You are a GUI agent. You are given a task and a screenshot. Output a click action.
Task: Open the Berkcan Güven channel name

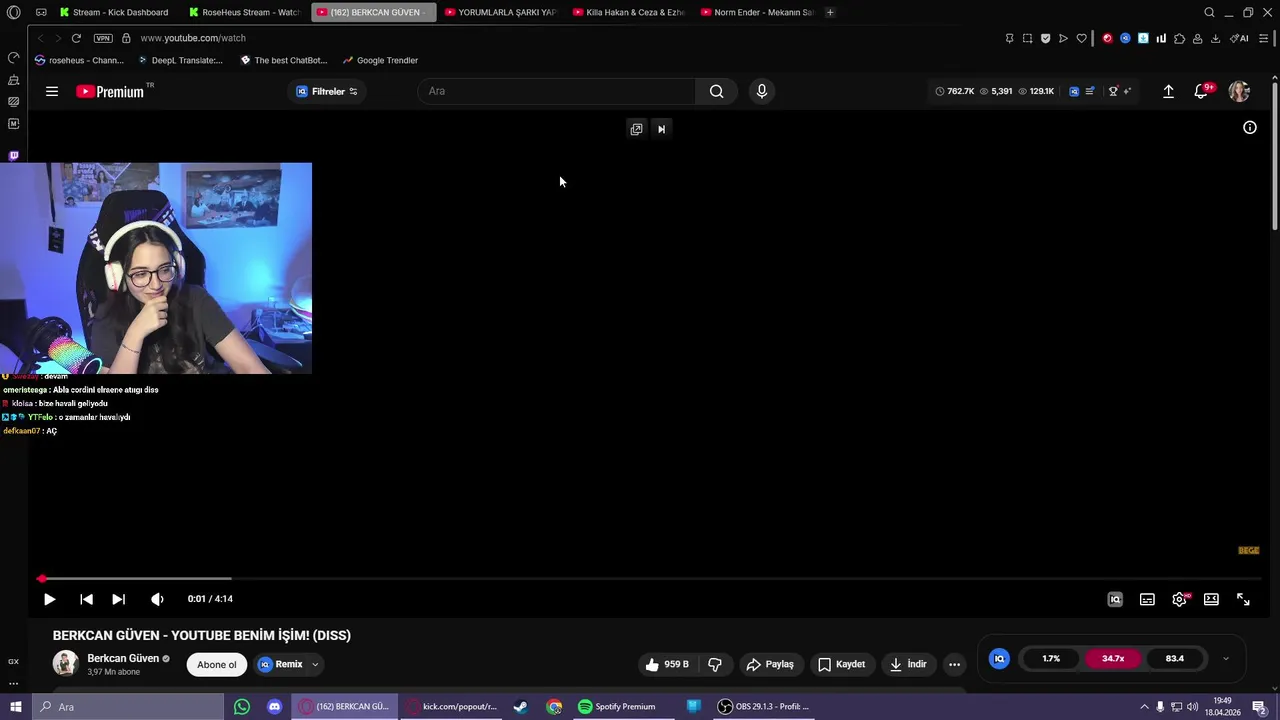123,658
